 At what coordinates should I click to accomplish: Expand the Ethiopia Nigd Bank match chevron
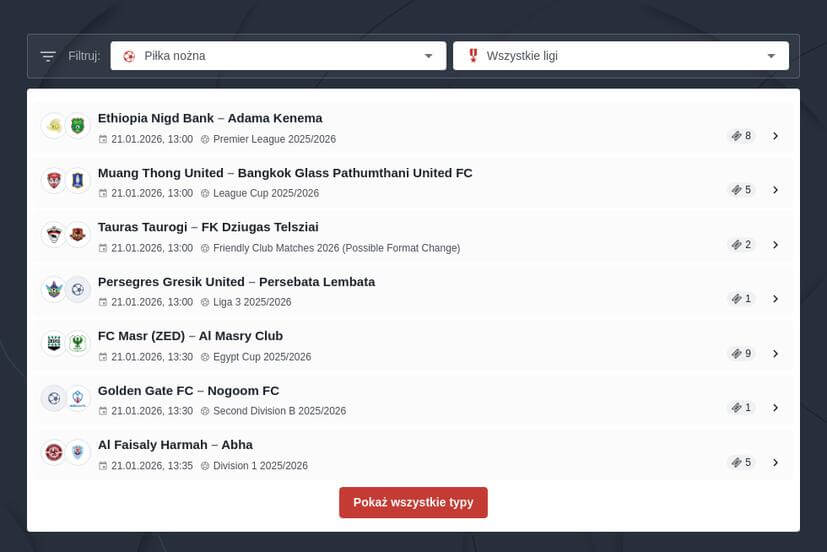pyautogui.click(x=776, y=136)
